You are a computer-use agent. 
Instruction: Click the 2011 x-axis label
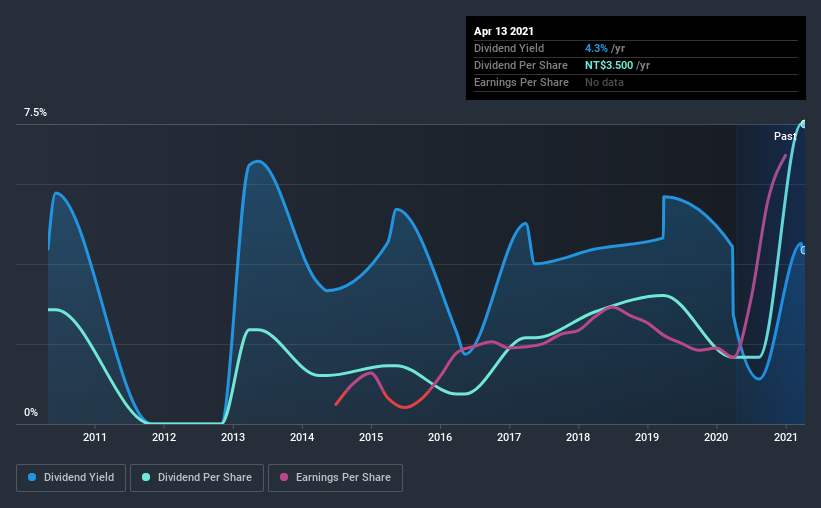pos(95,437)
